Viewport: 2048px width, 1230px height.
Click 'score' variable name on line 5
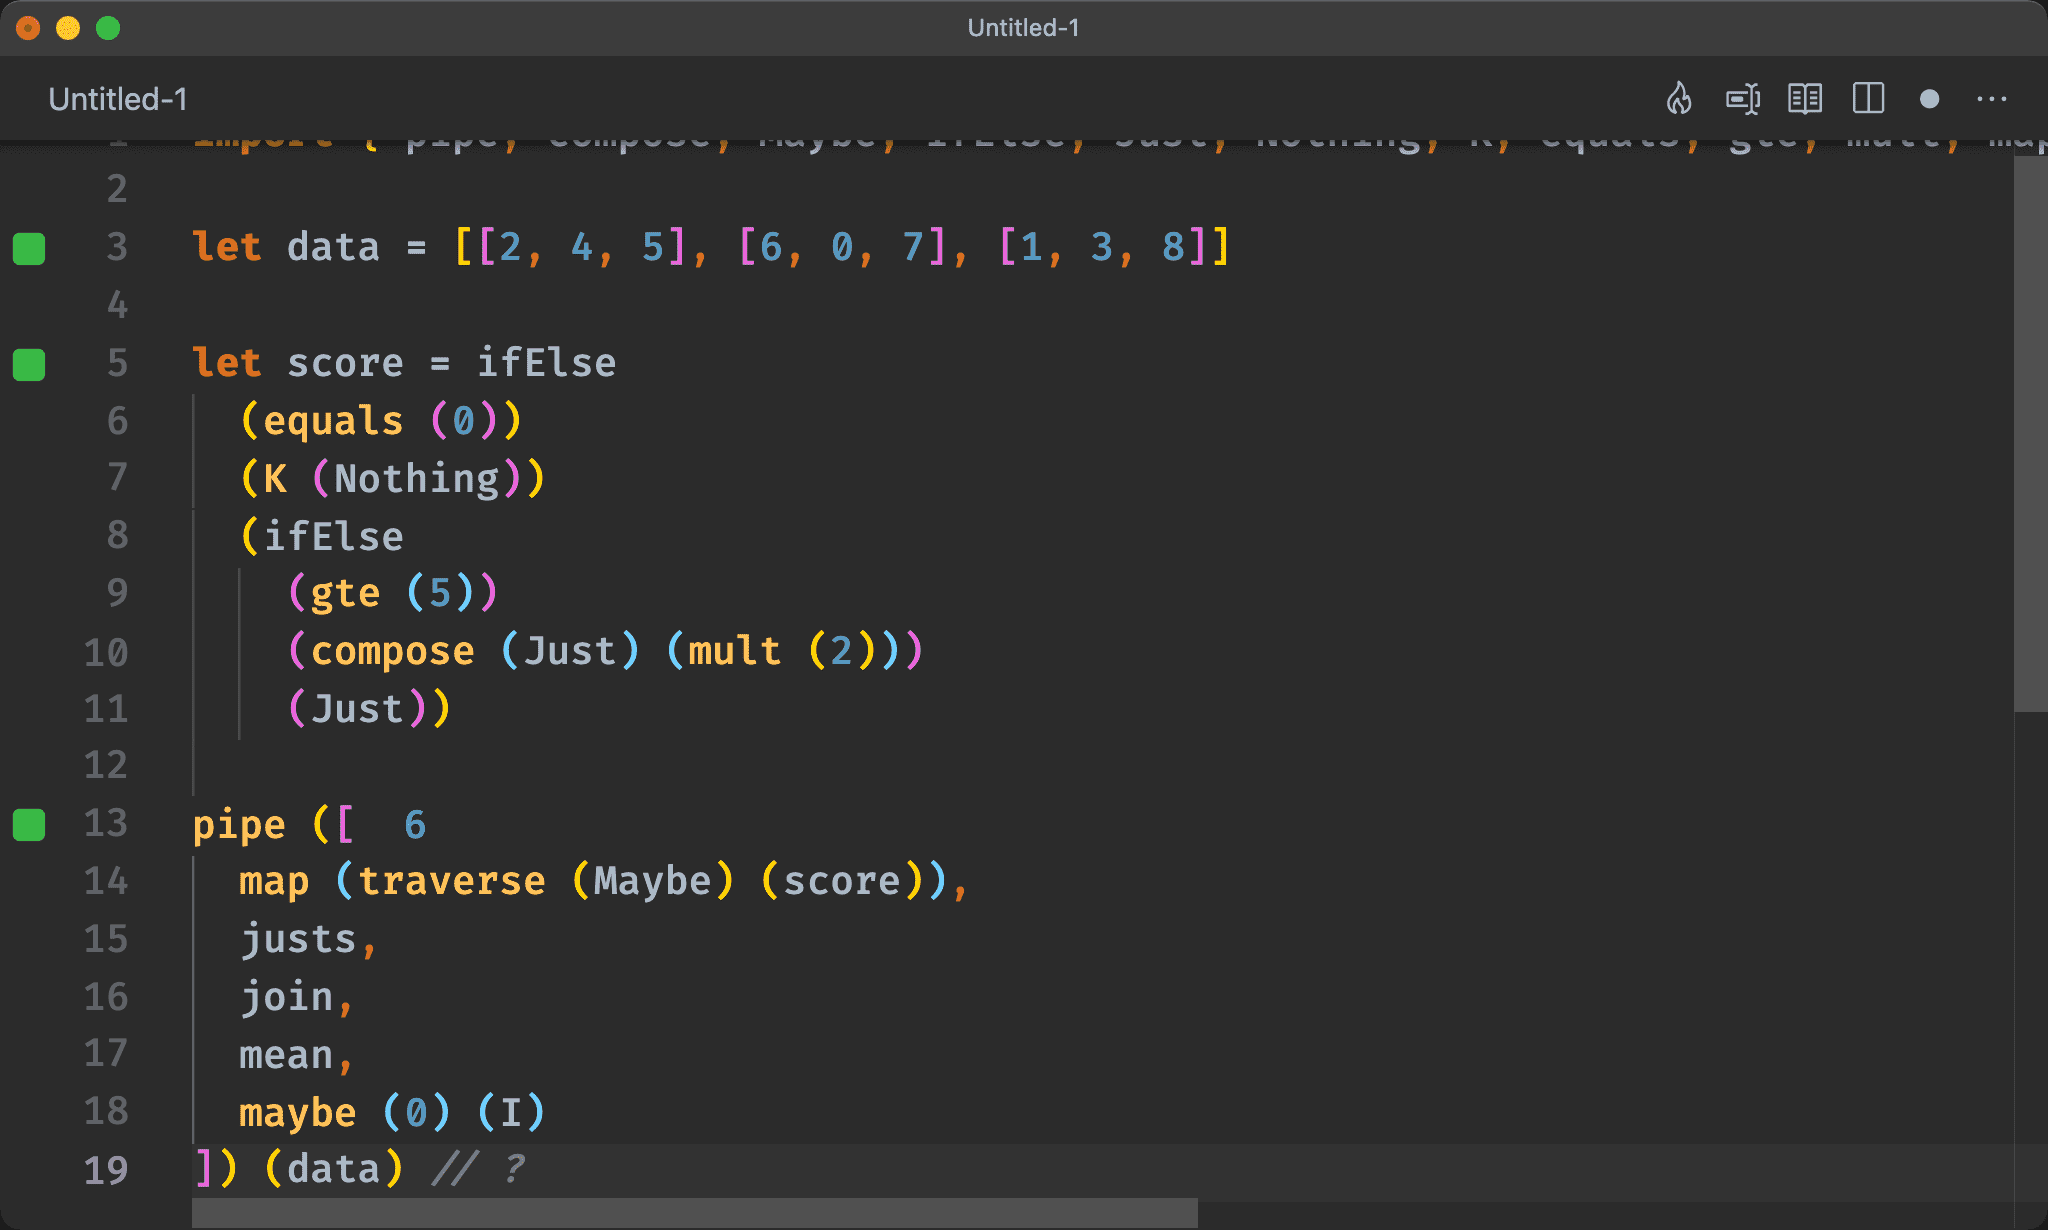tap(345, 363)
